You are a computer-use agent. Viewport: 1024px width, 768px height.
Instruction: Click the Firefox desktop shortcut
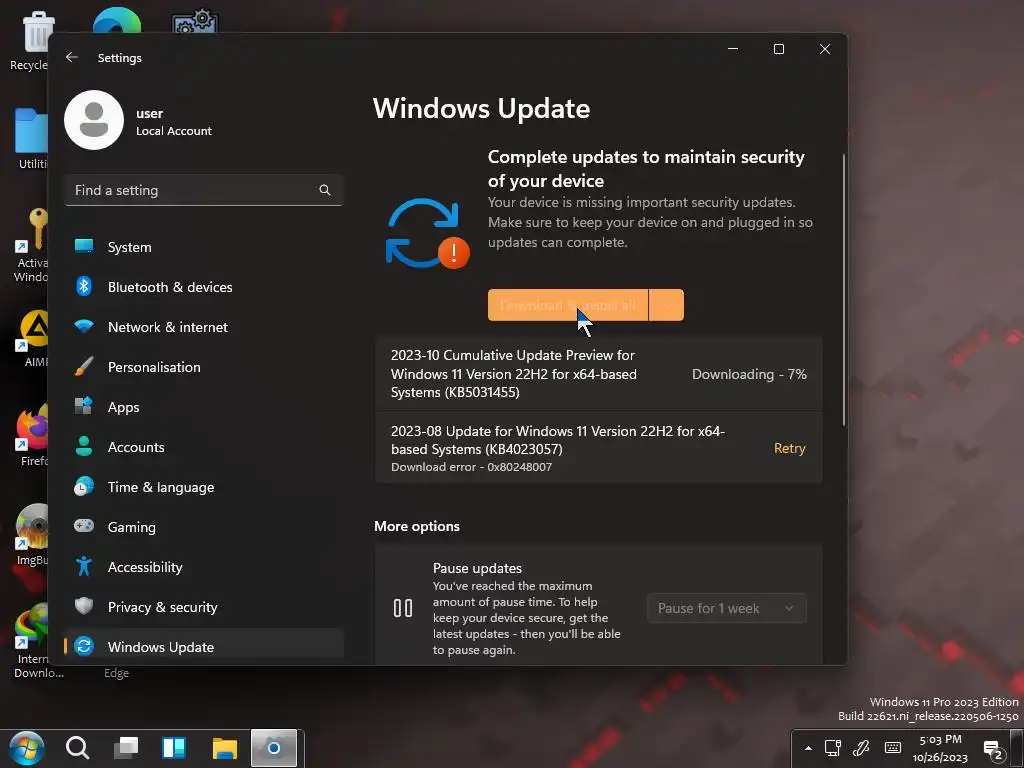point(32,434)
